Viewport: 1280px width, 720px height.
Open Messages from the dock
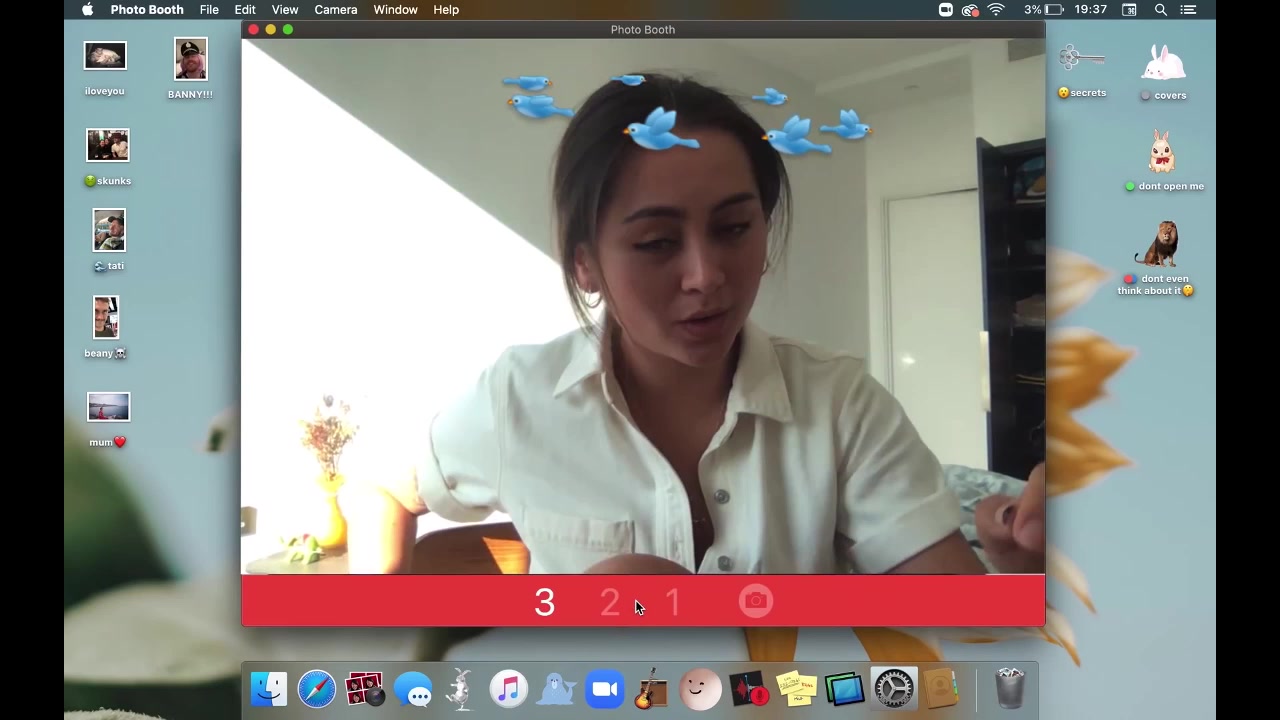coord(413,689)
